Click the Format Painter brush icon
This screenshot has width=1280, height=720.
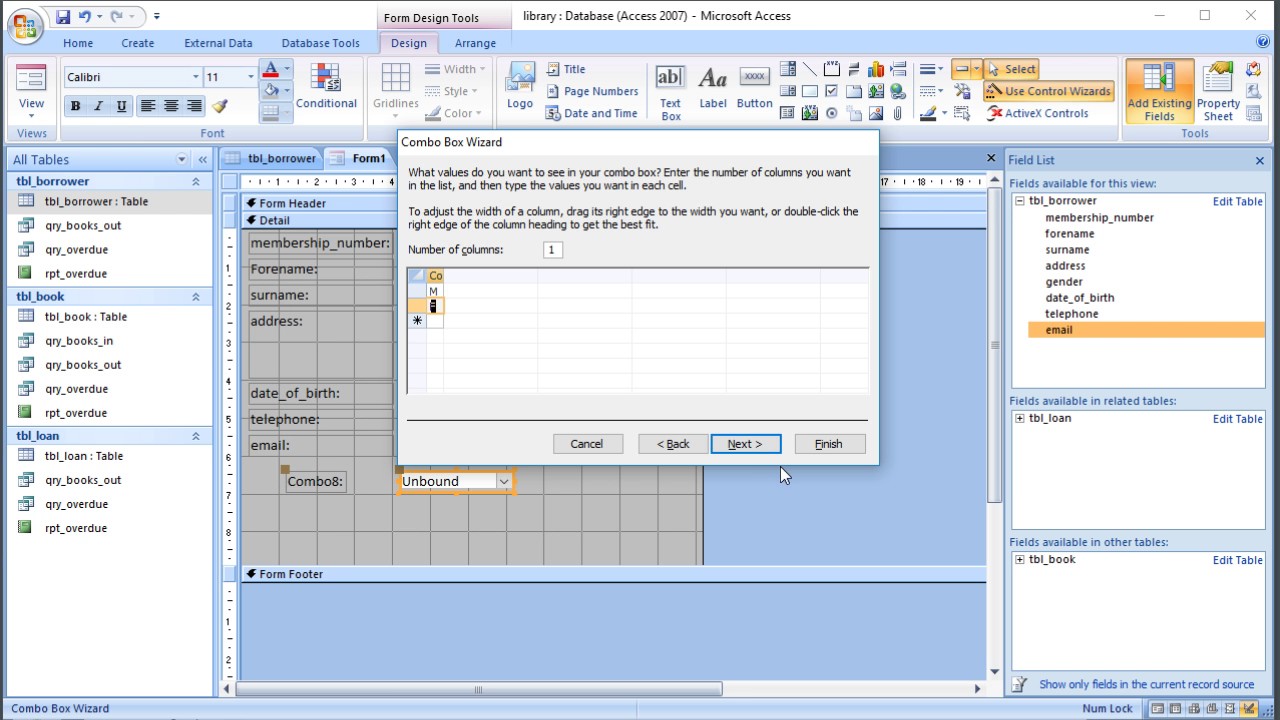(x=220, y=106)
